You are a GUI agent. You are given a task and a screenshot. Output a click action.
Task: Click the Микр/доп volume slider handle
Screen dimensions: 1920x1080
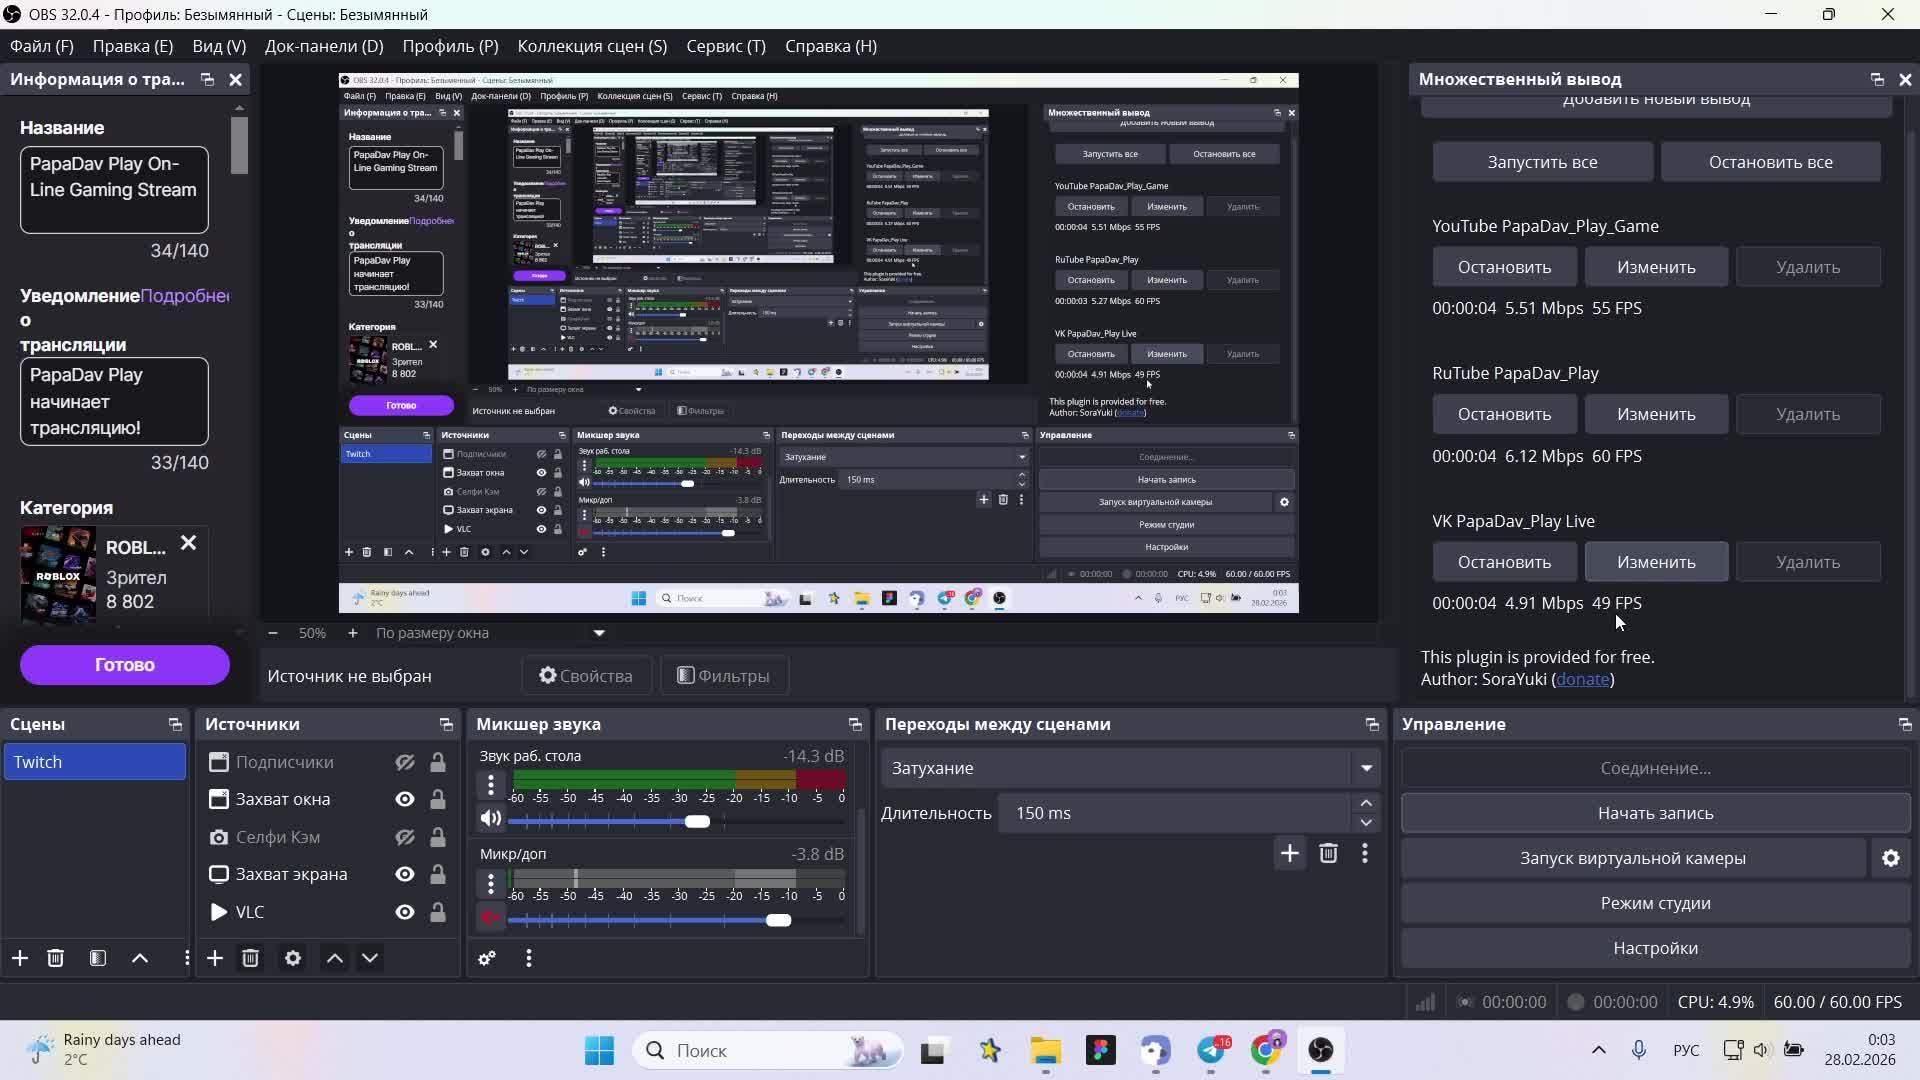point(778,920)
